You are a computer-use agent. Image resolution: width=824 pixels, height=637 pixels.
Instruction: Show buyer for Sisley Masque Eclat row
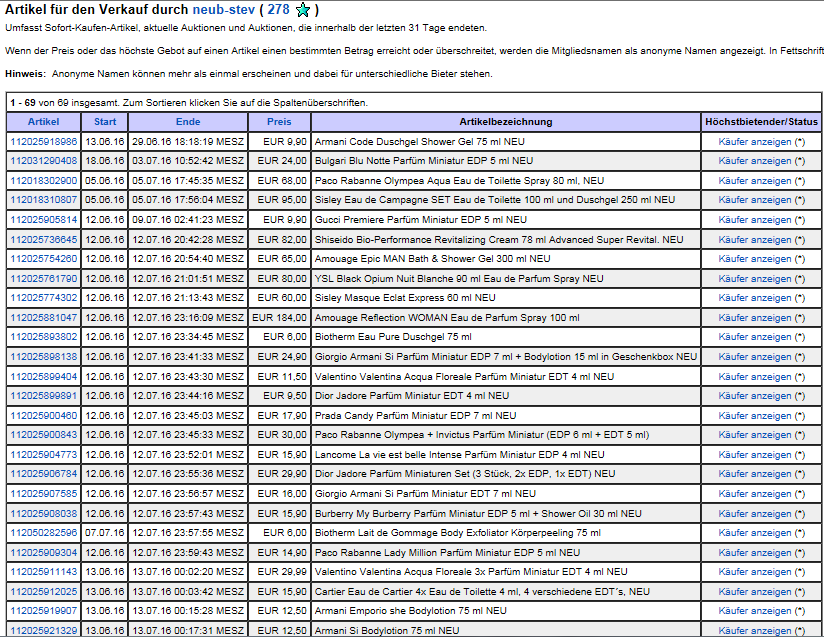pyautogui.click(x=755, y=297)
